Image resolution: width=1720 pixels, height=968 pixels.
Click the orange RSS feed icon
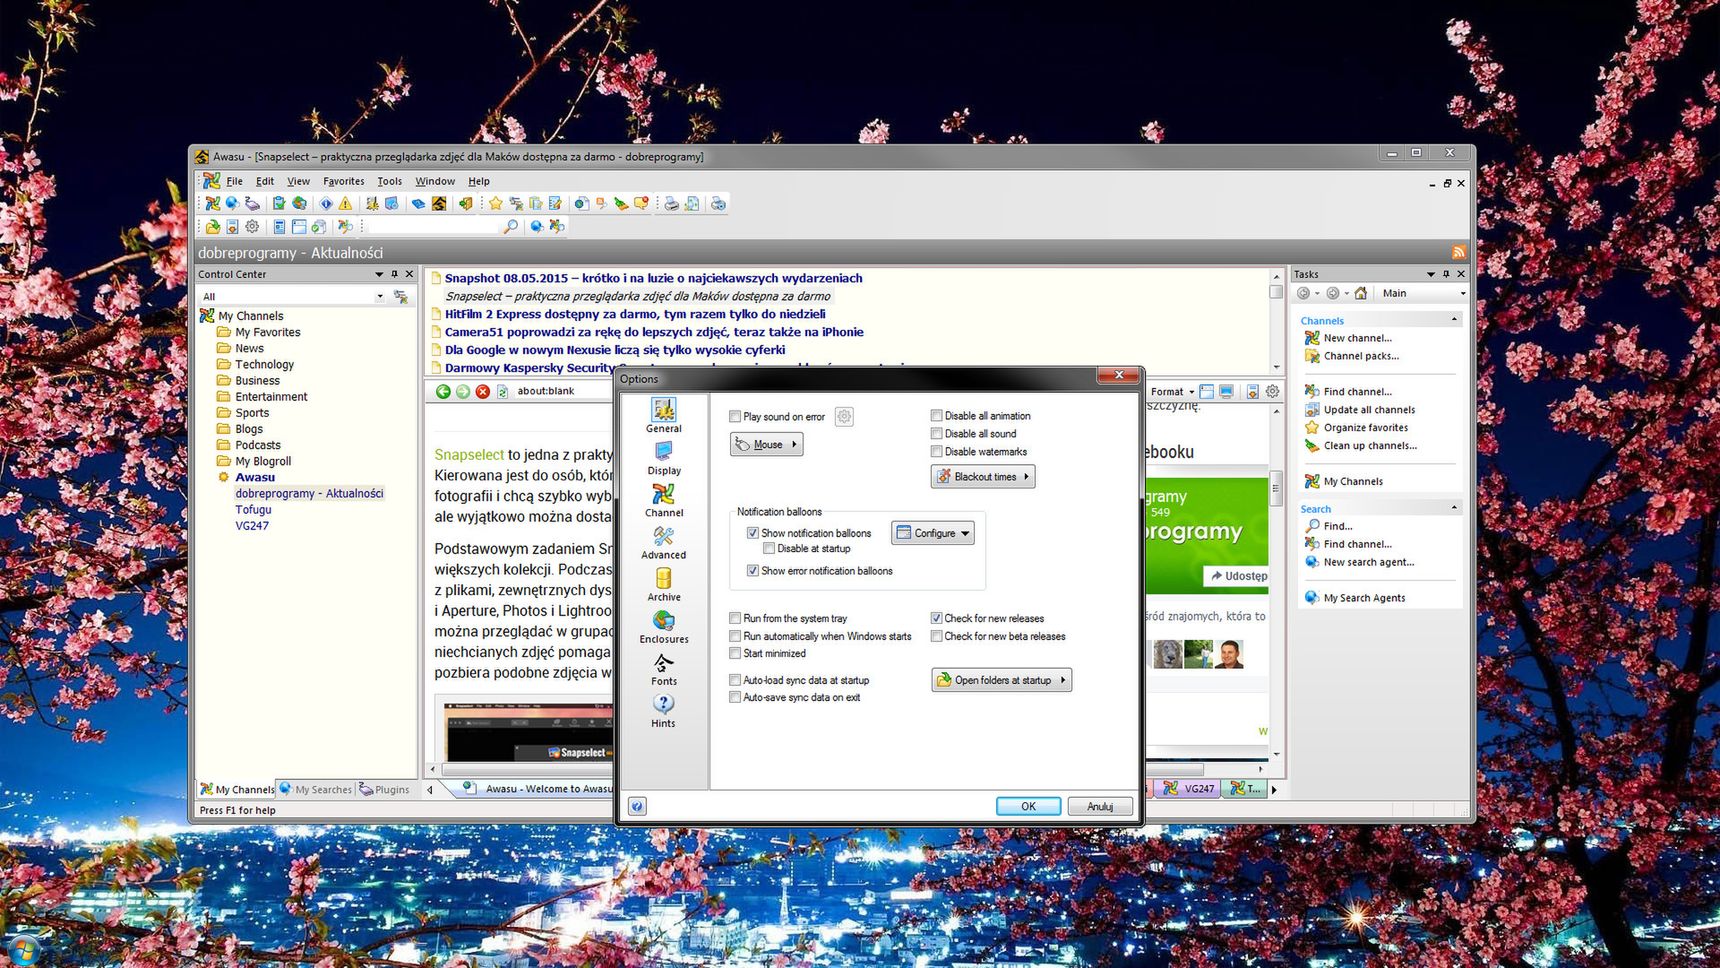[x=1459, y=252]
